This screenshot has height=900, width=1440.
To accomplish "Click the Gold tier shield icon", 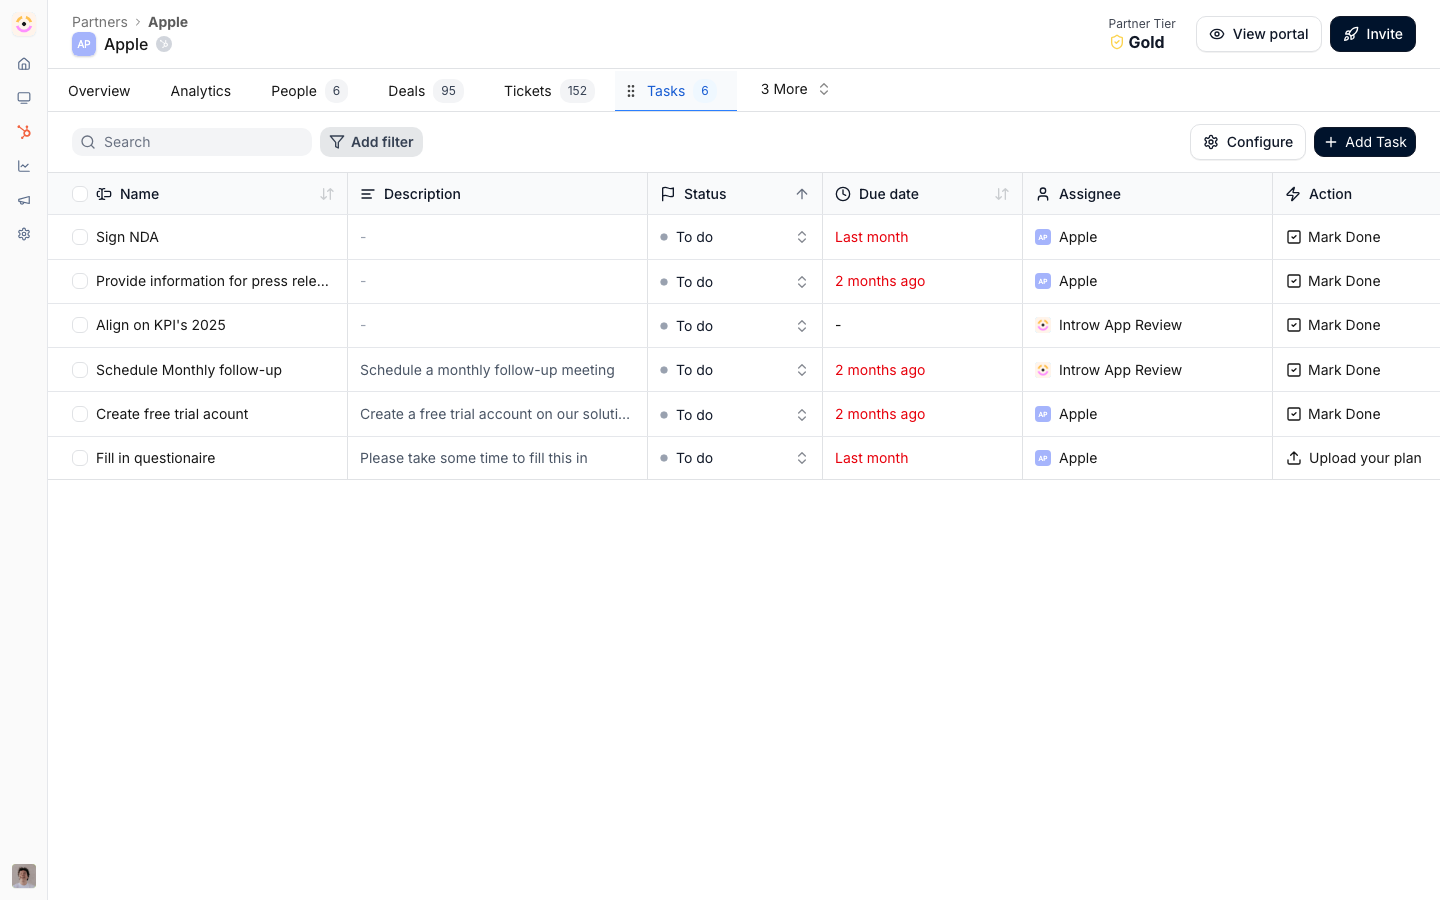I will point(1117,42).
